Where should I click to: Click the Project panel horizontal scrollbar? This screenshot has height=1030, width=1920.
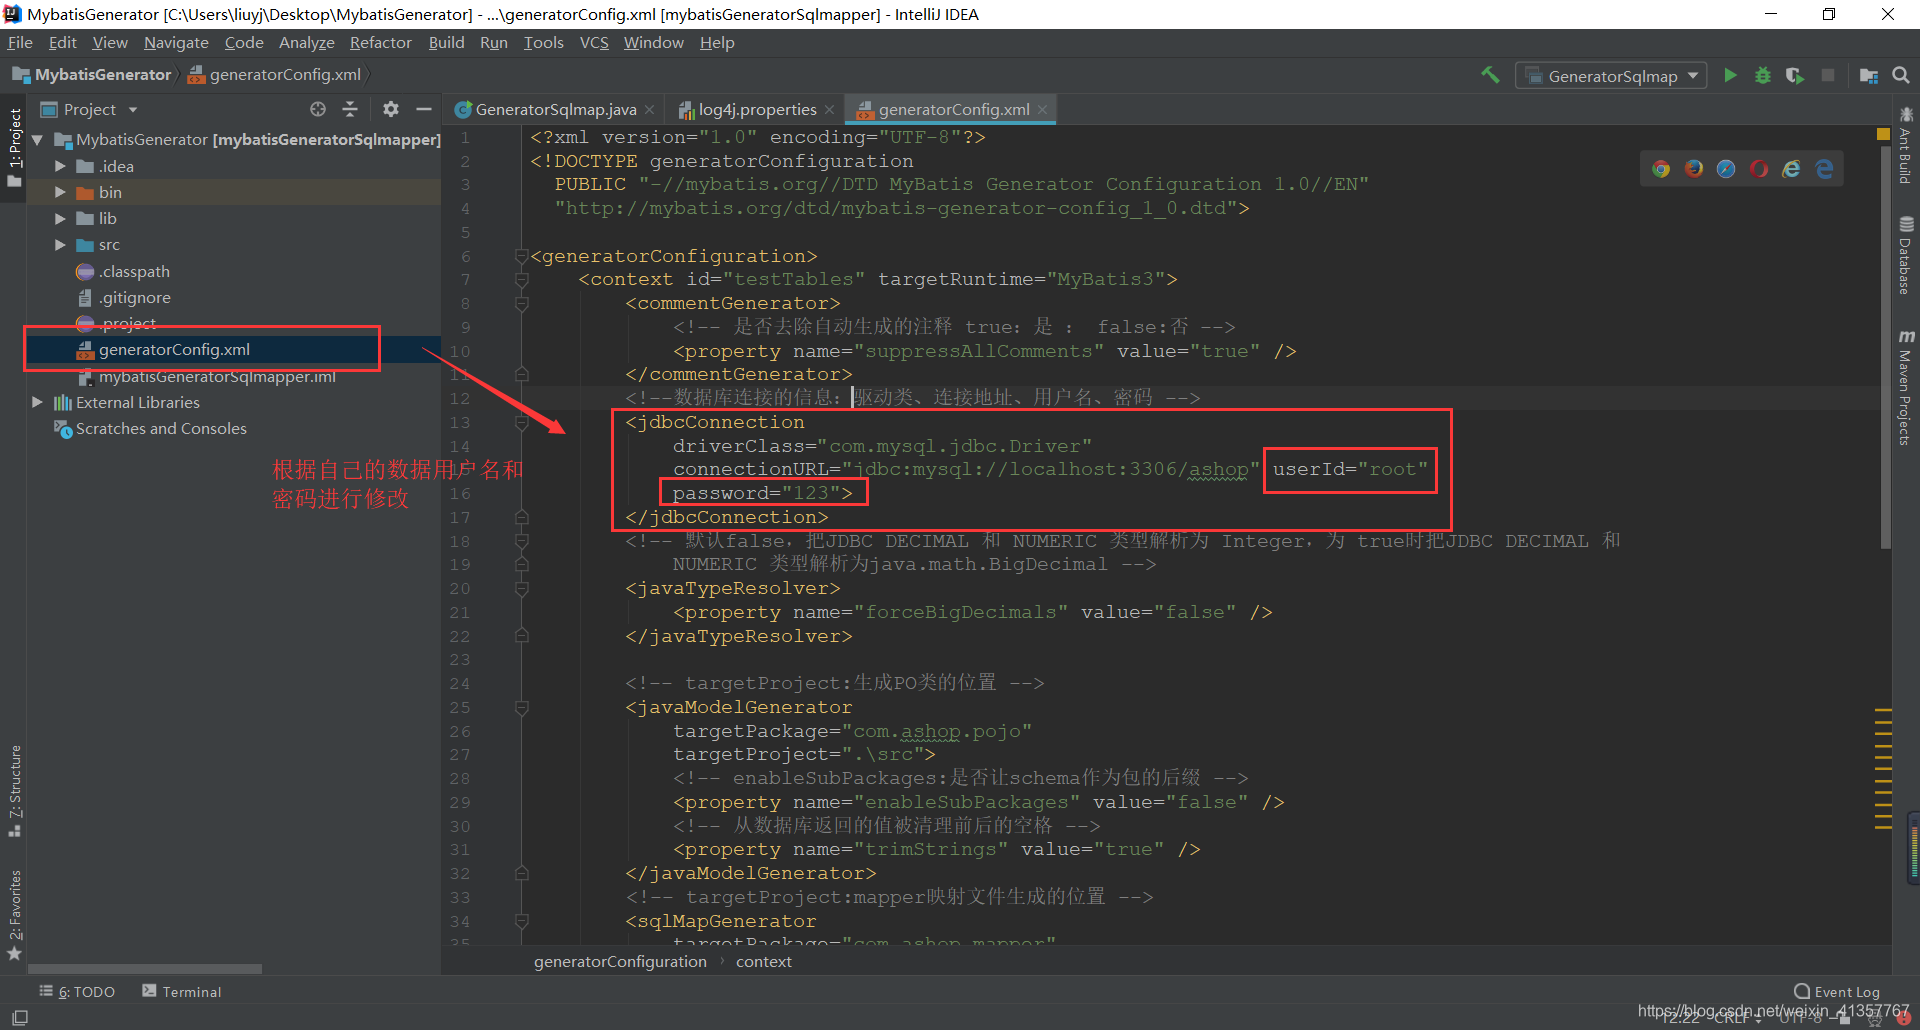145,968
